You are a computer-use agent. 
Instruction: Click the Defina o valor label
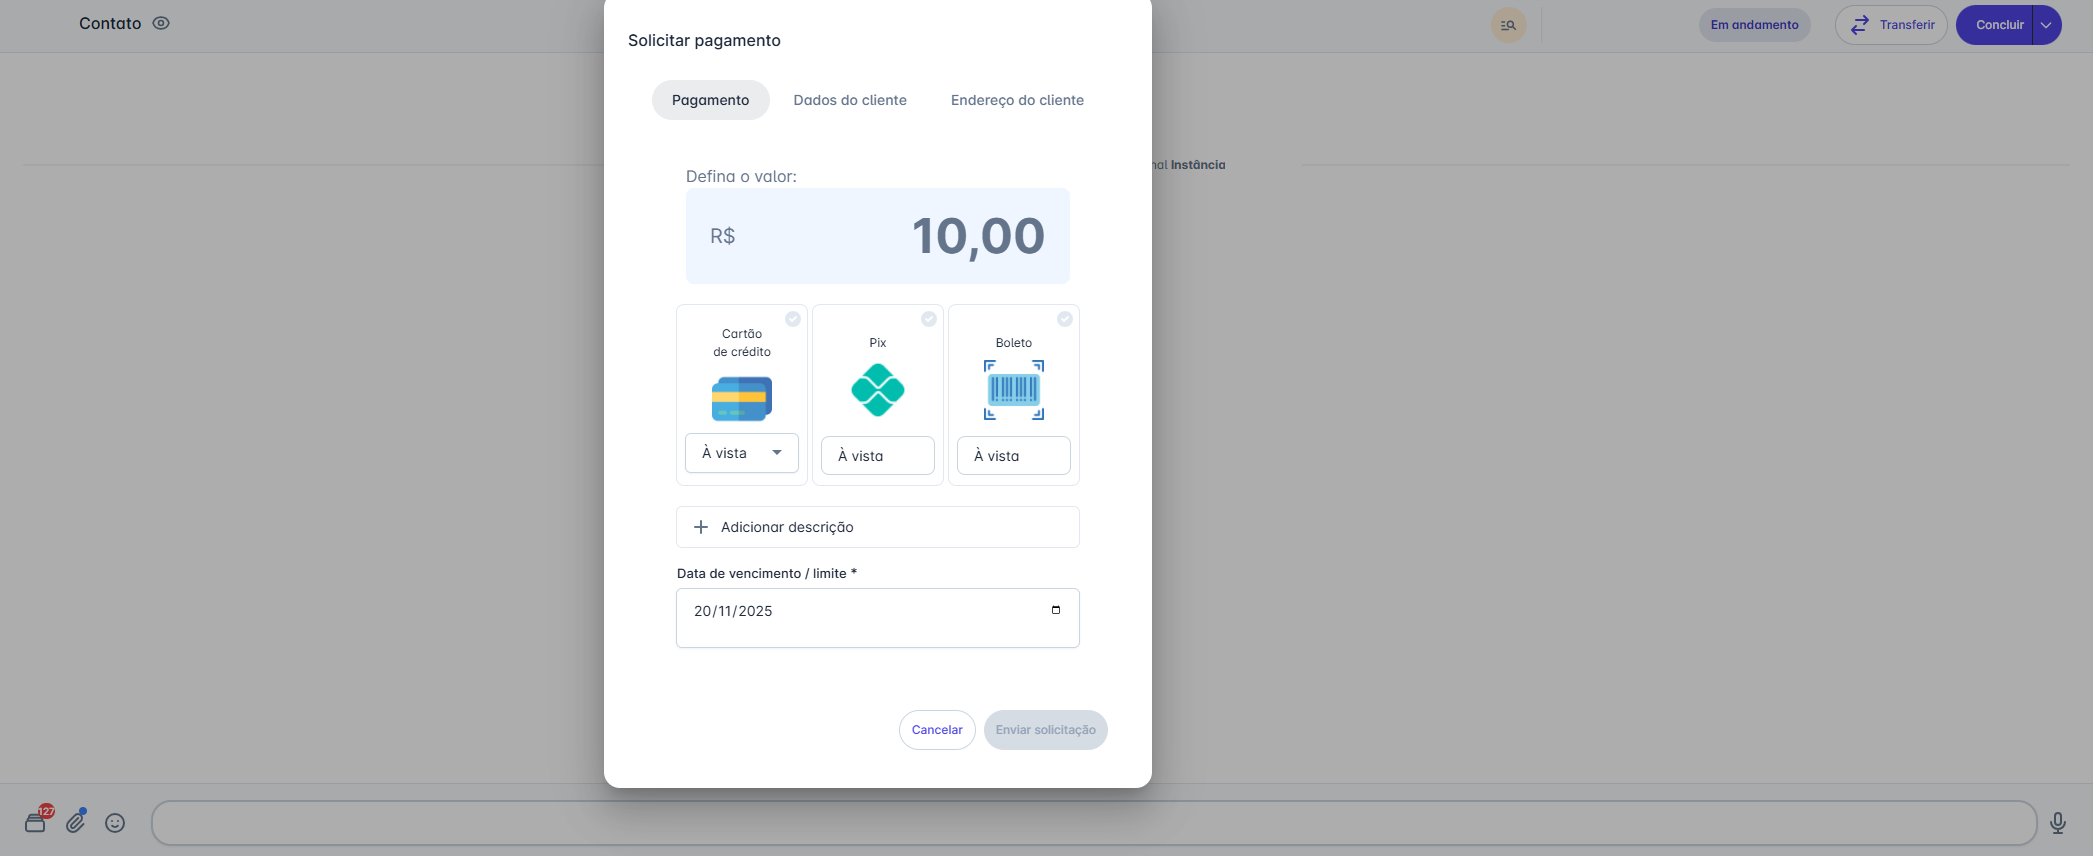[741, 176]
